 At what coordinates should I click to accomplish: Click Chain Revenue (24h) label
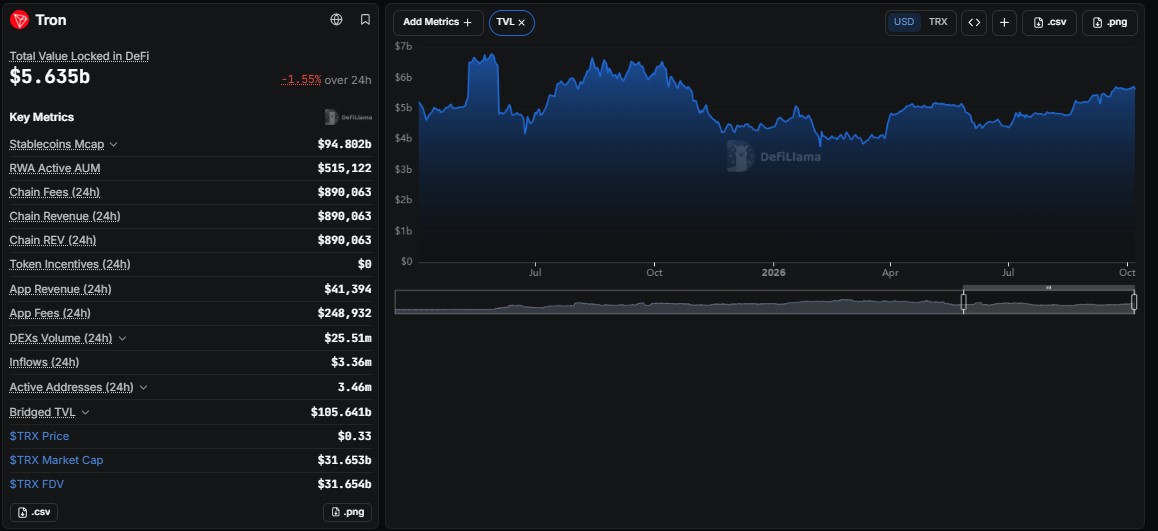click(65, 216)
